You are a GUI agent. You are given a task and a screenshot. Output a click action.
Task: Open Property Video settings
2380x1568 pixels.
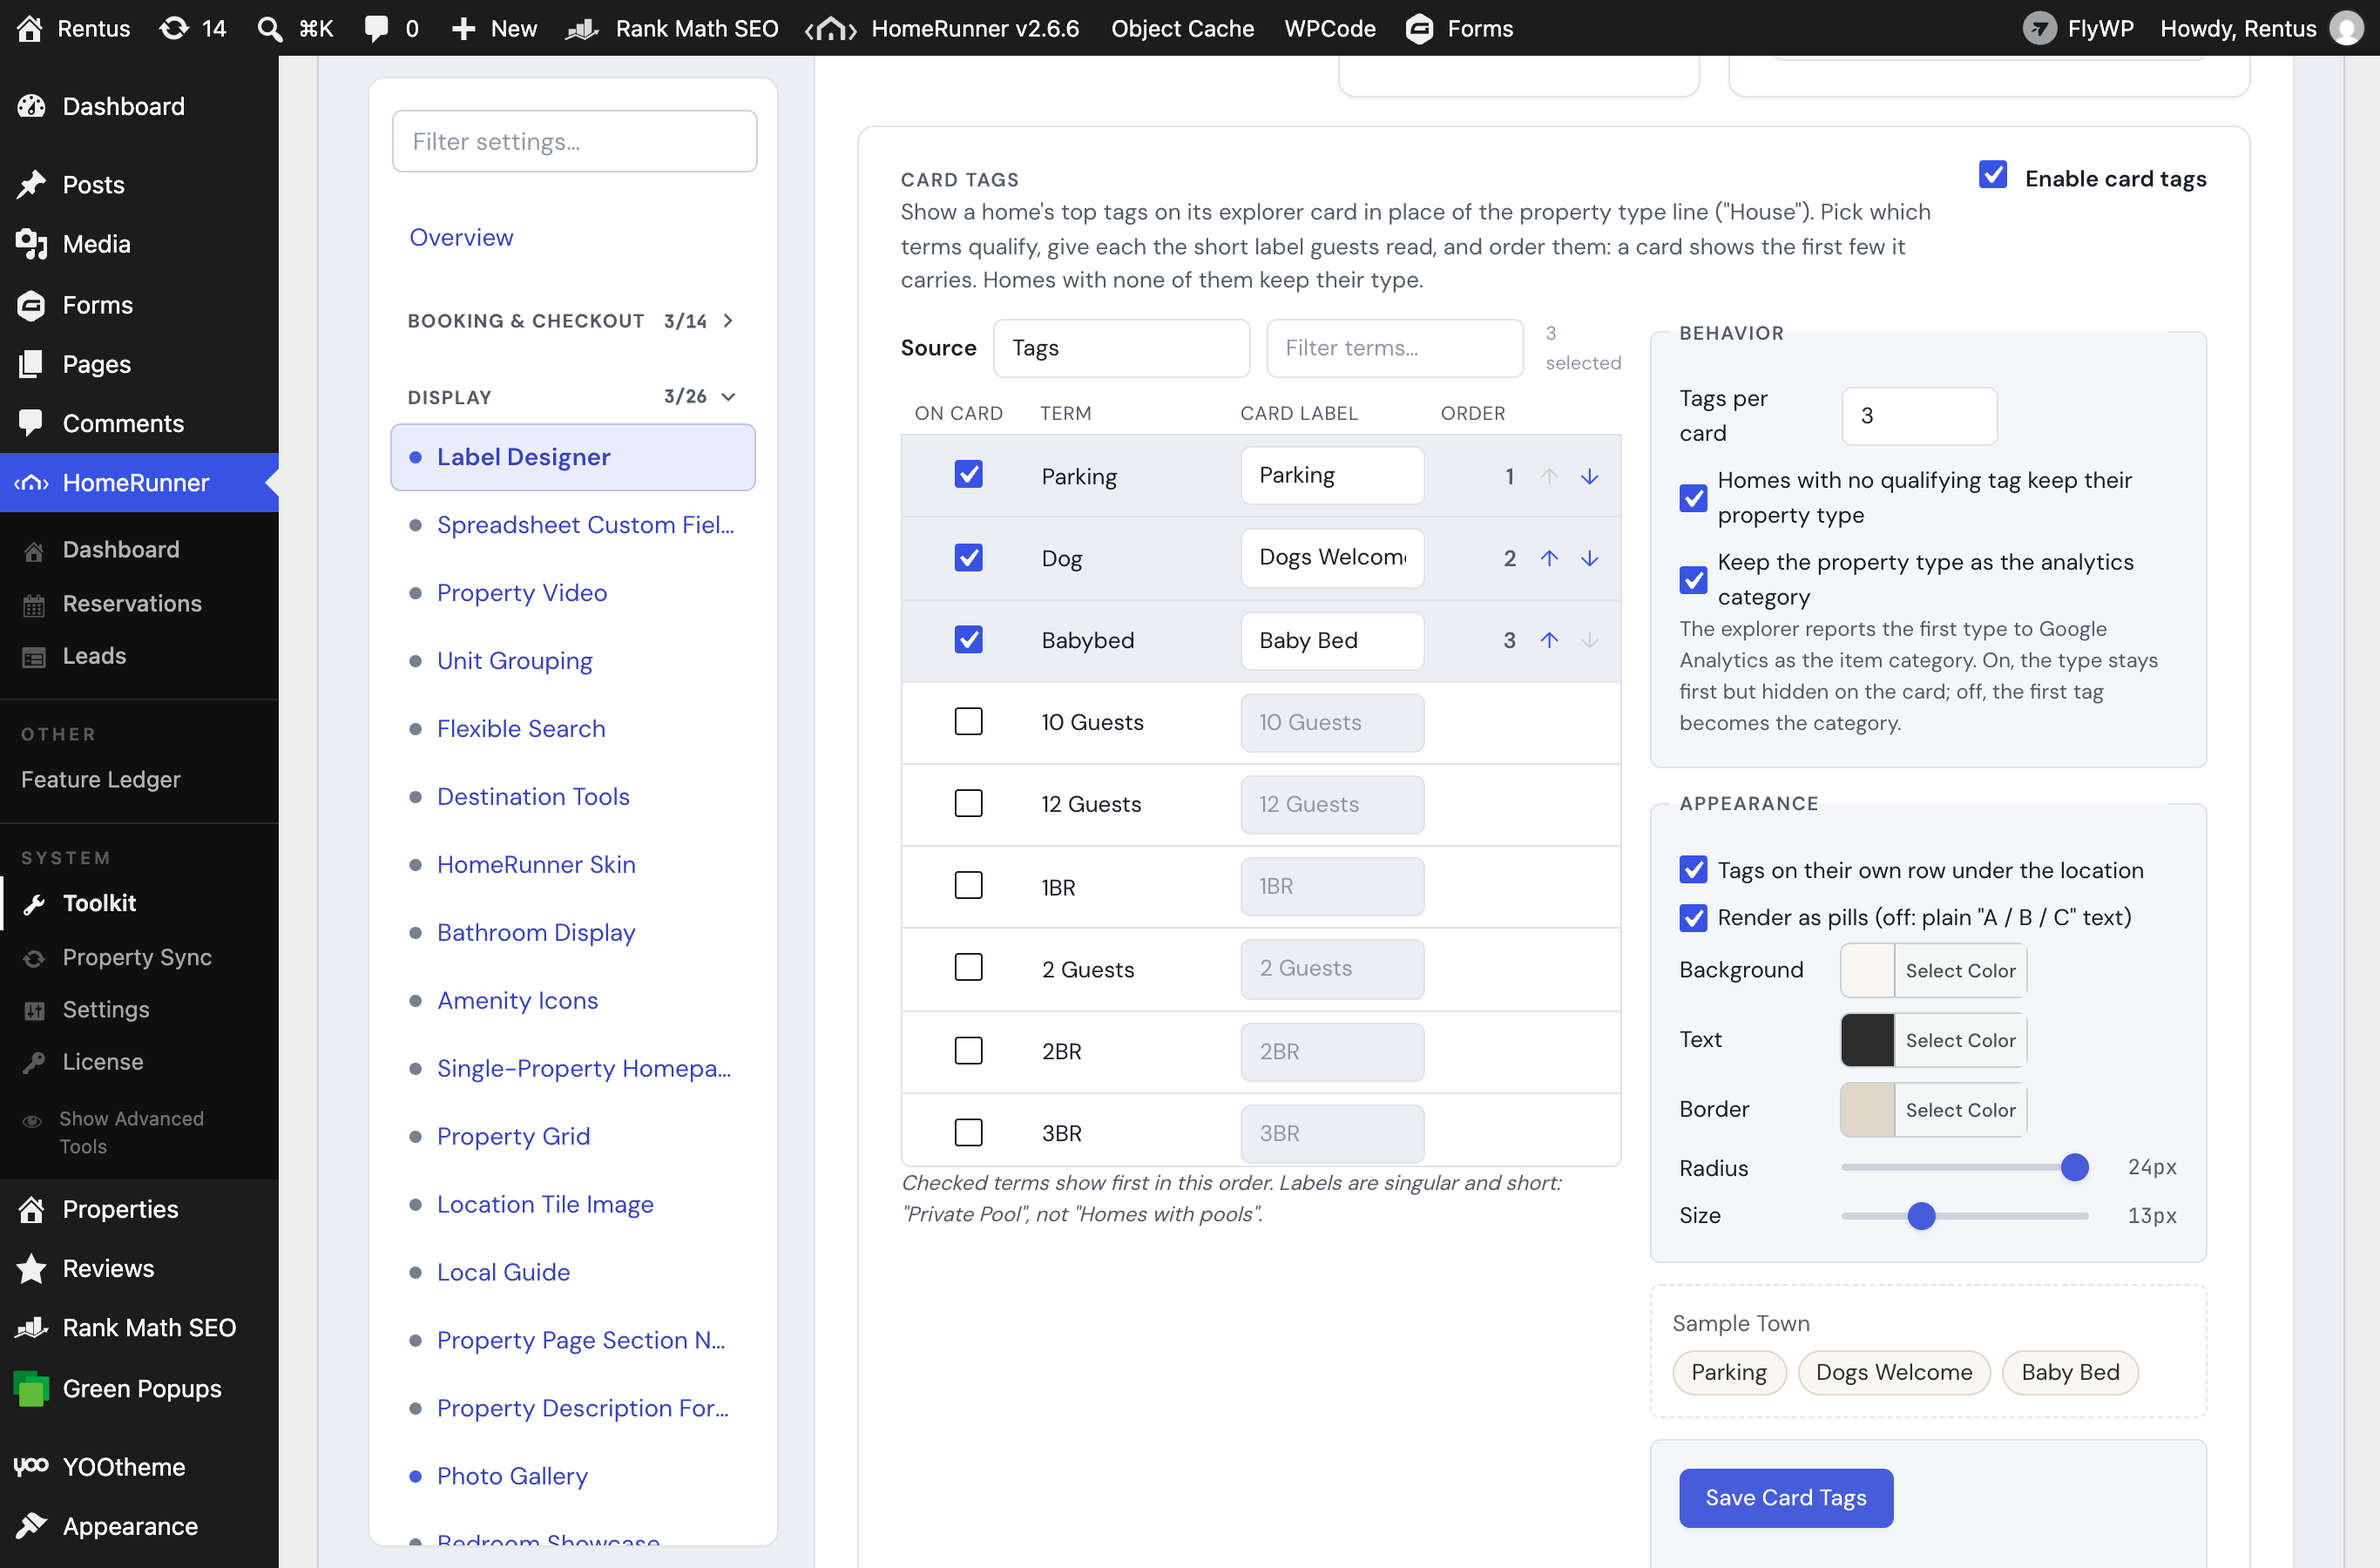pyautogui.click(x=522, y=592)
